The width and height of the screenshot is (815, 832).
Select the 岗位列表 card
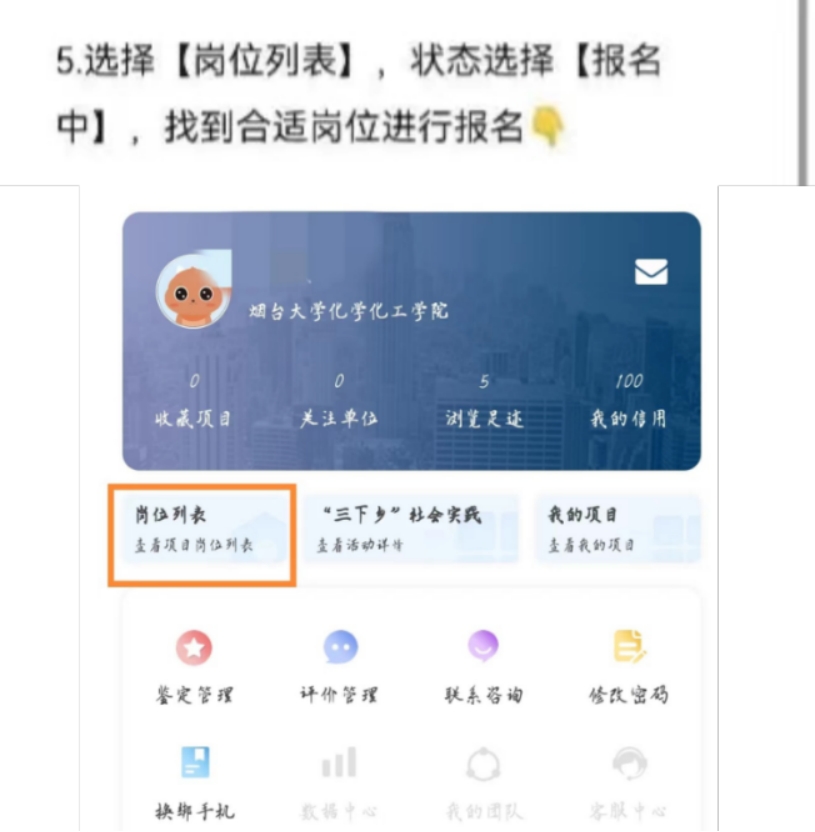[x=205, y=529]
